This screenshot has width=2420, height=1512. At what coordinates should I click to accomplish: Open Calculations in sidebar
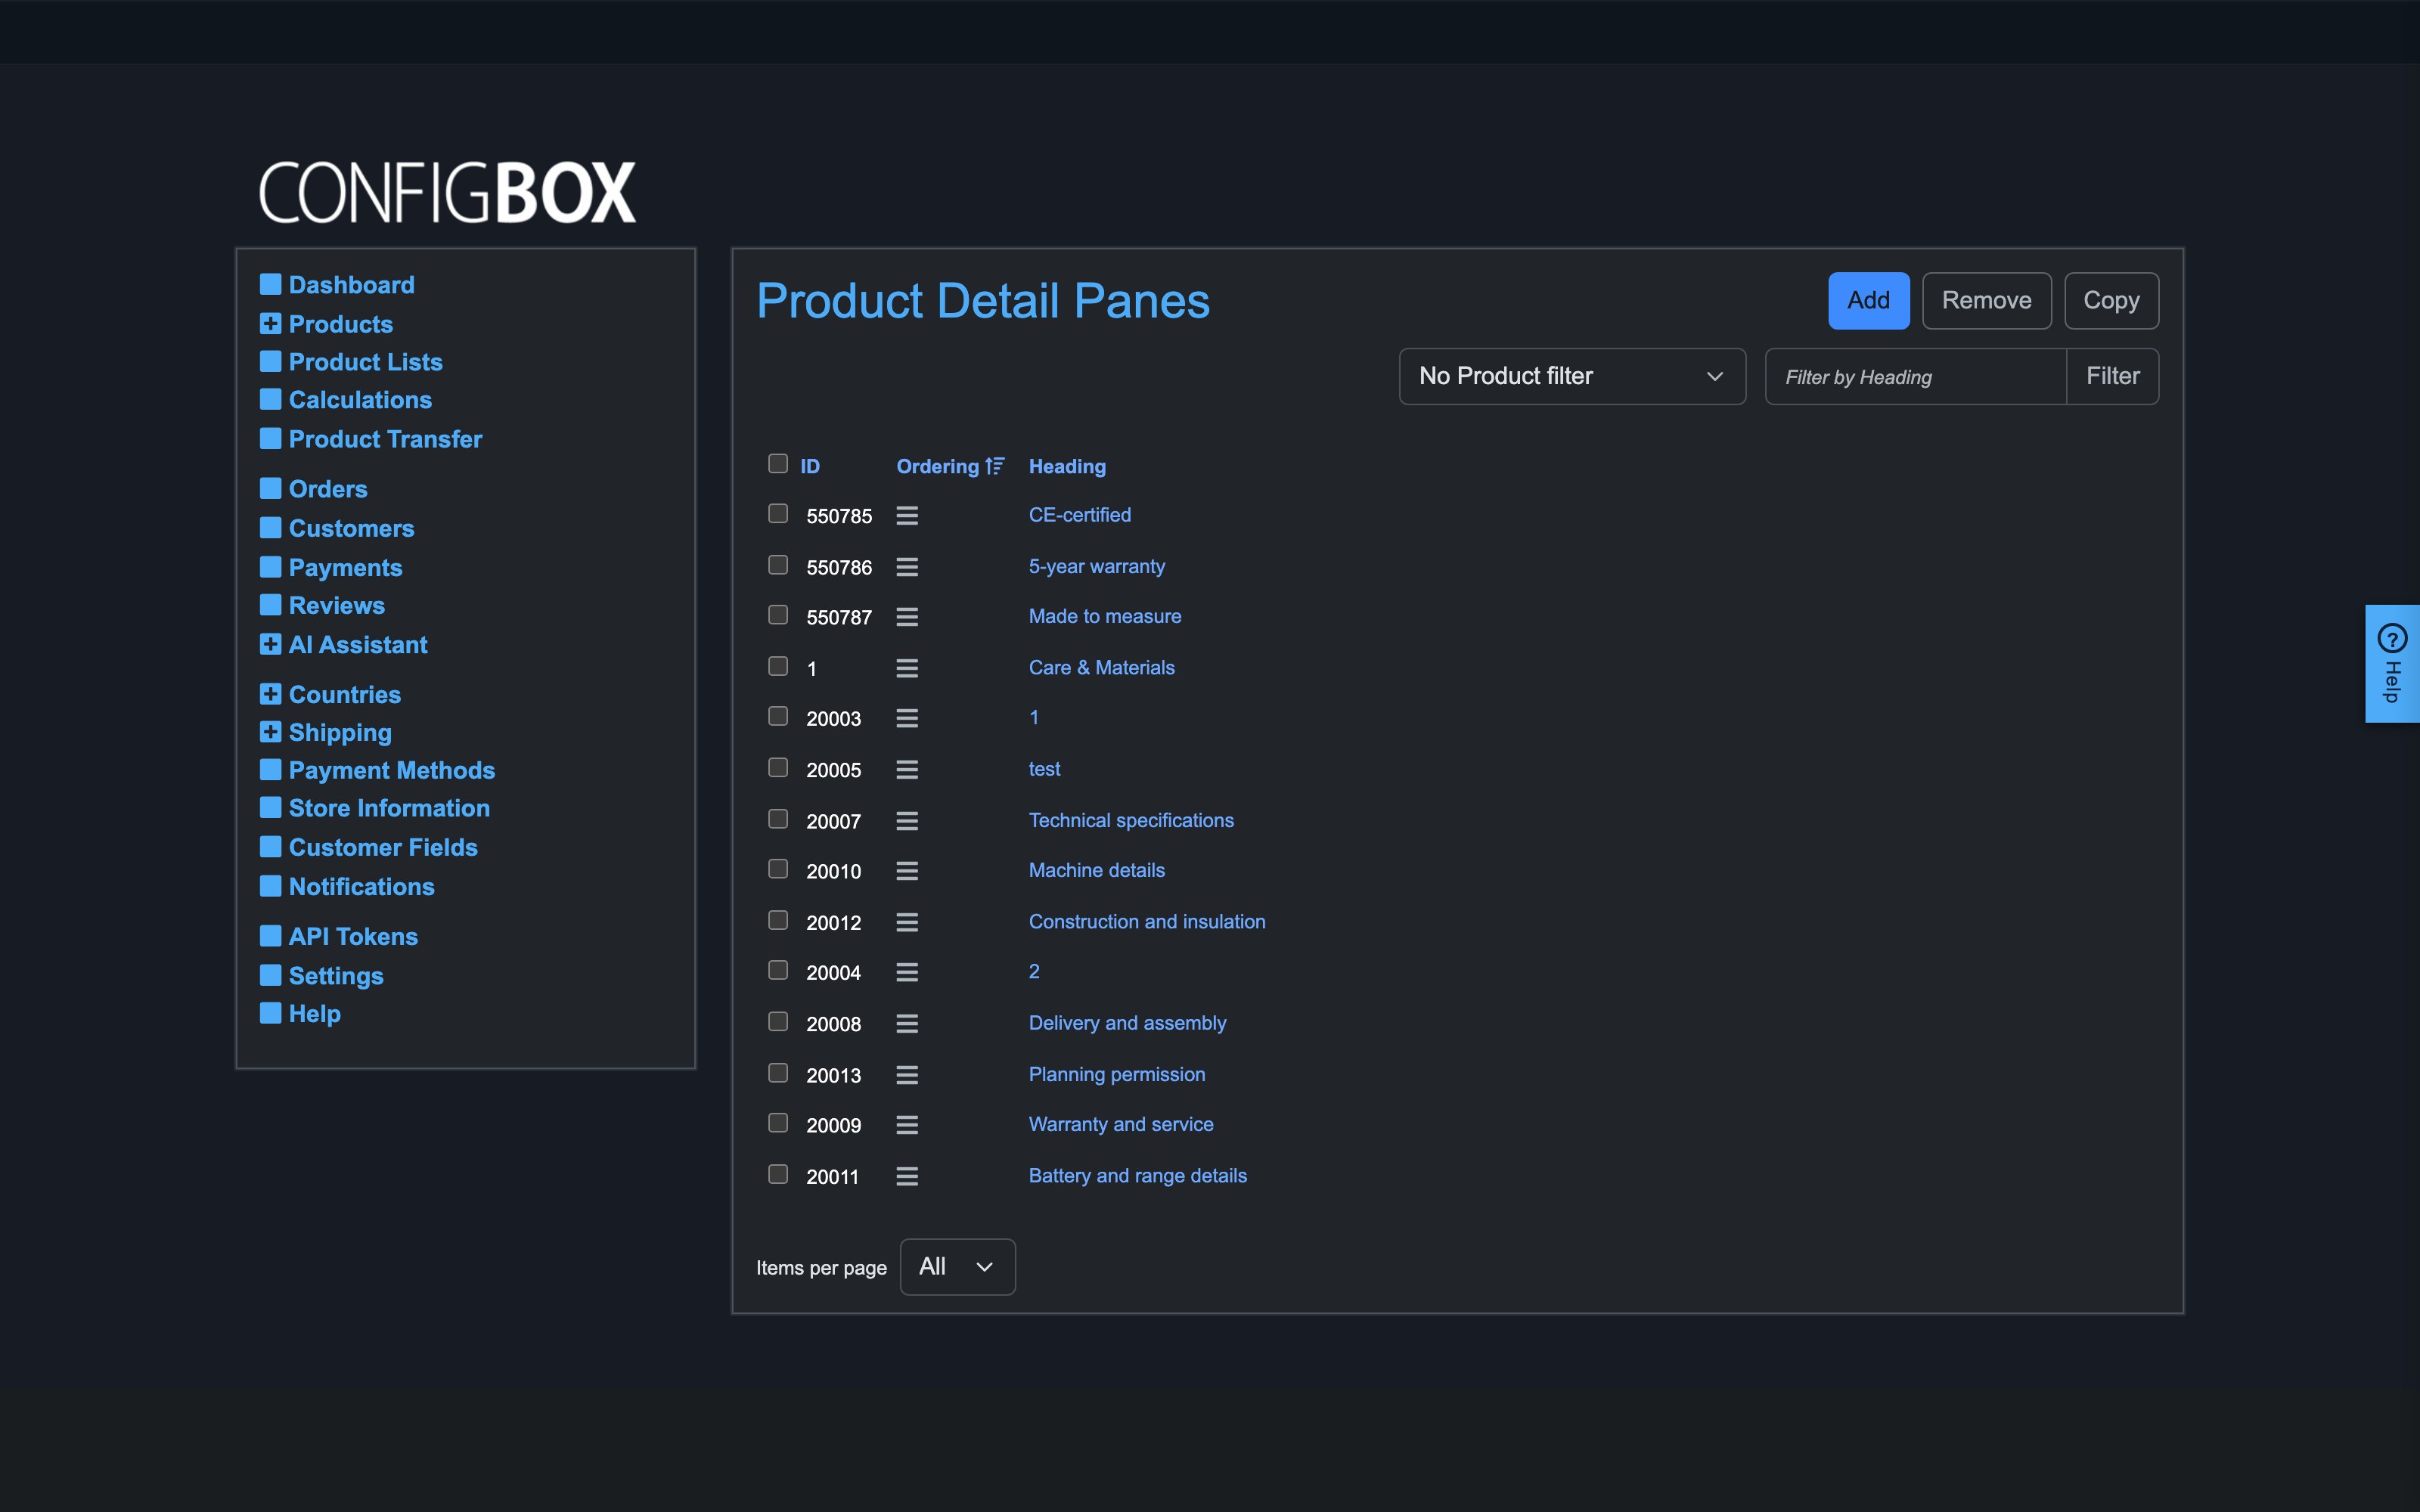pyautogui.click(x=360, y=400)
